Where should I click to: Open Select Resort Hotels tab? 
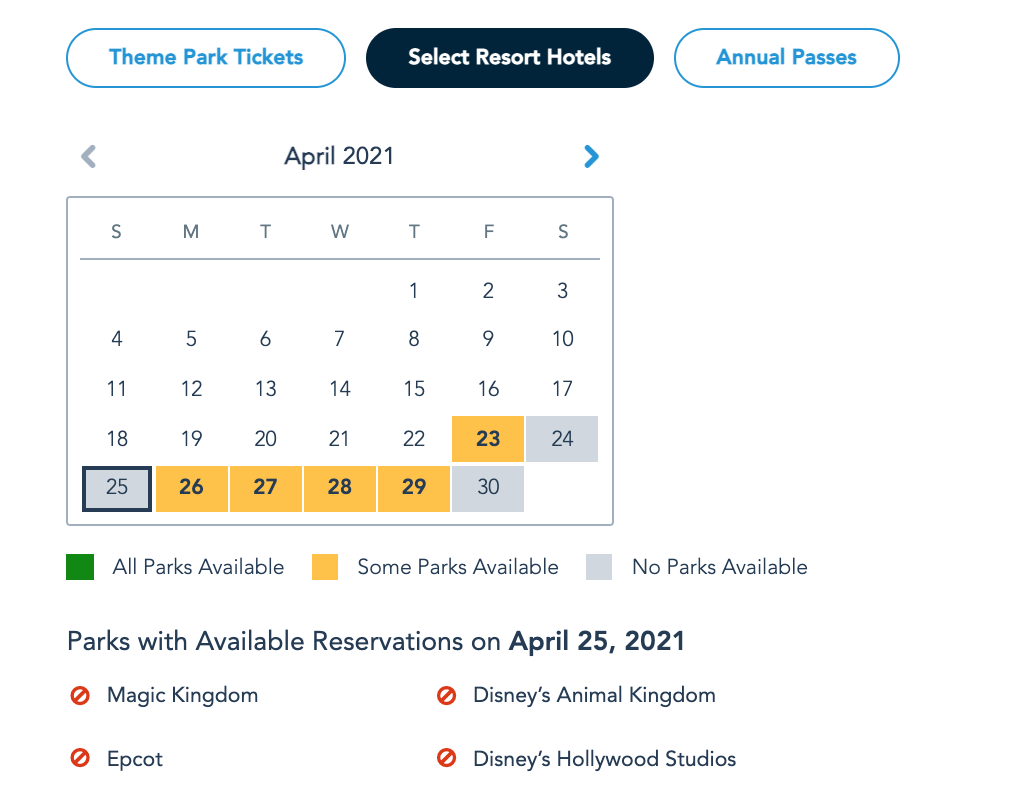pyautogui.click(x=510, y=57)
